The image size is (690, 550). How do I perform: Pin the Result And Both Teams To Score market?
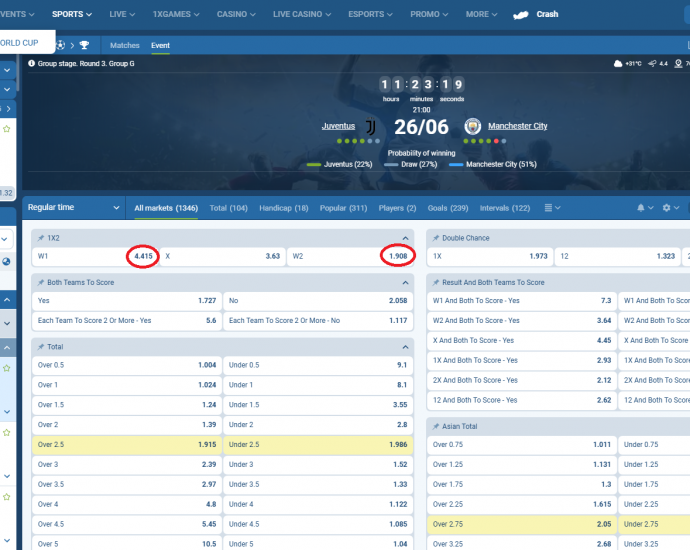[x=436, y=282]
